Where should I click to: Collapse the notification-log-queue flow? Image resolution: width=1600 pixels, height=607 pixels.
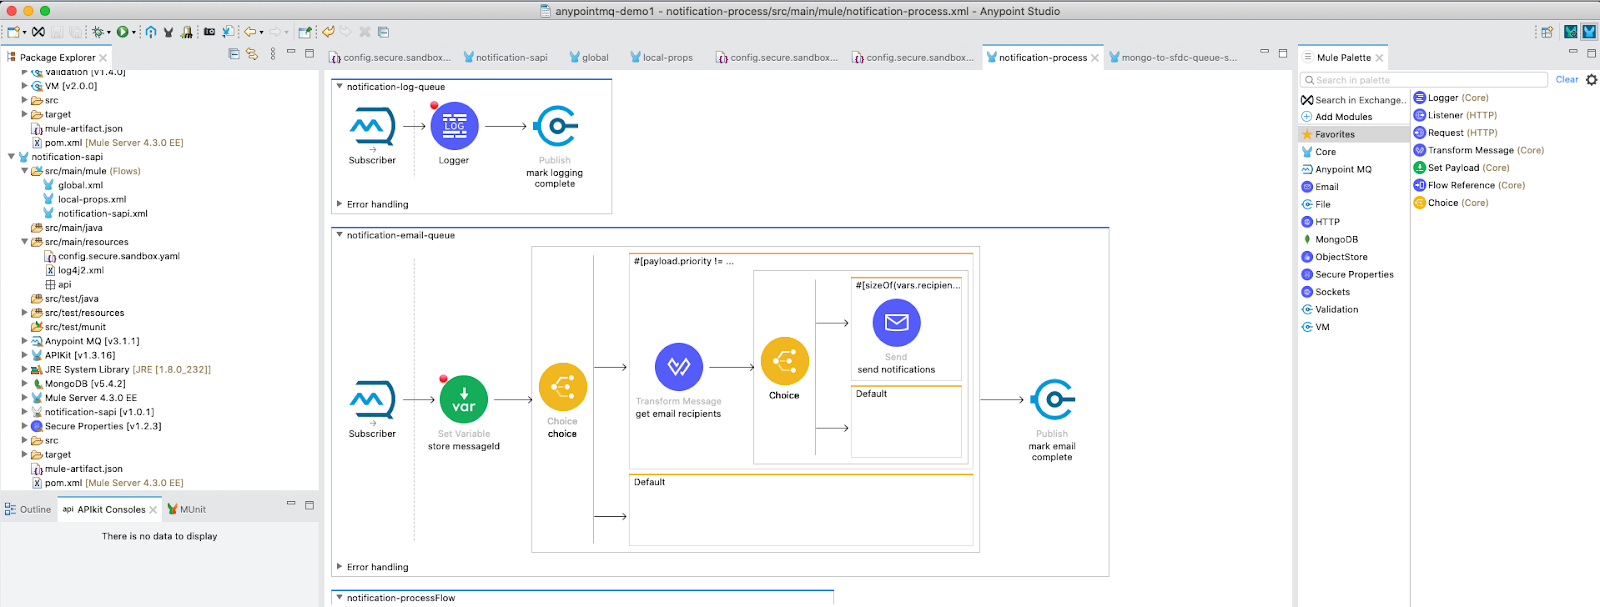[339, 87]
